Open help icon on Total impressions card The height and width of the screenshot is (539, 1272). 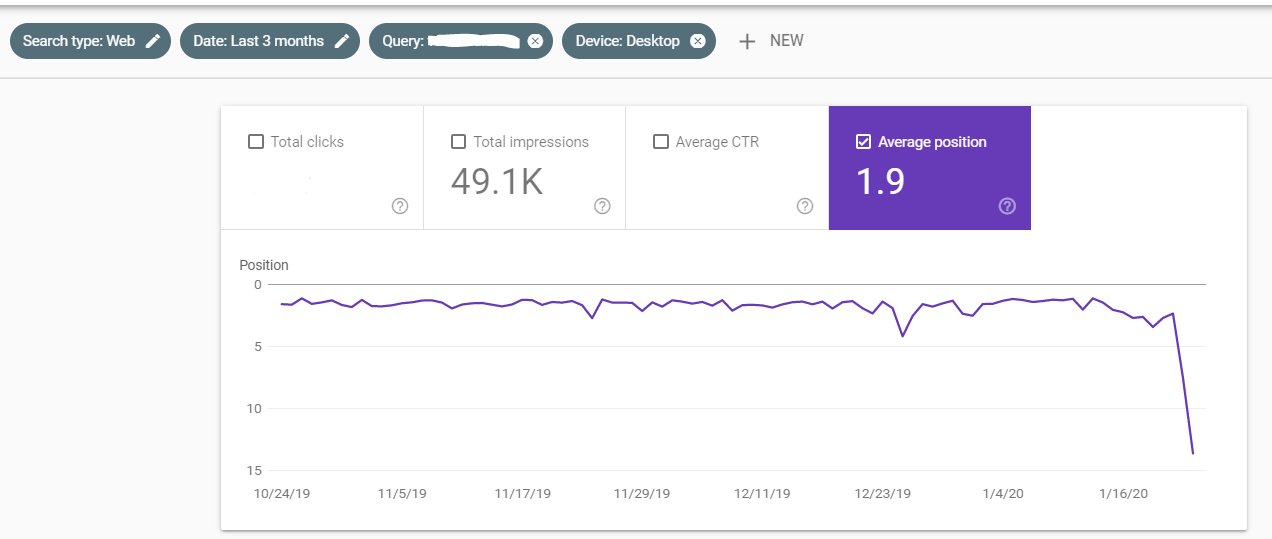tap(602, 206)
